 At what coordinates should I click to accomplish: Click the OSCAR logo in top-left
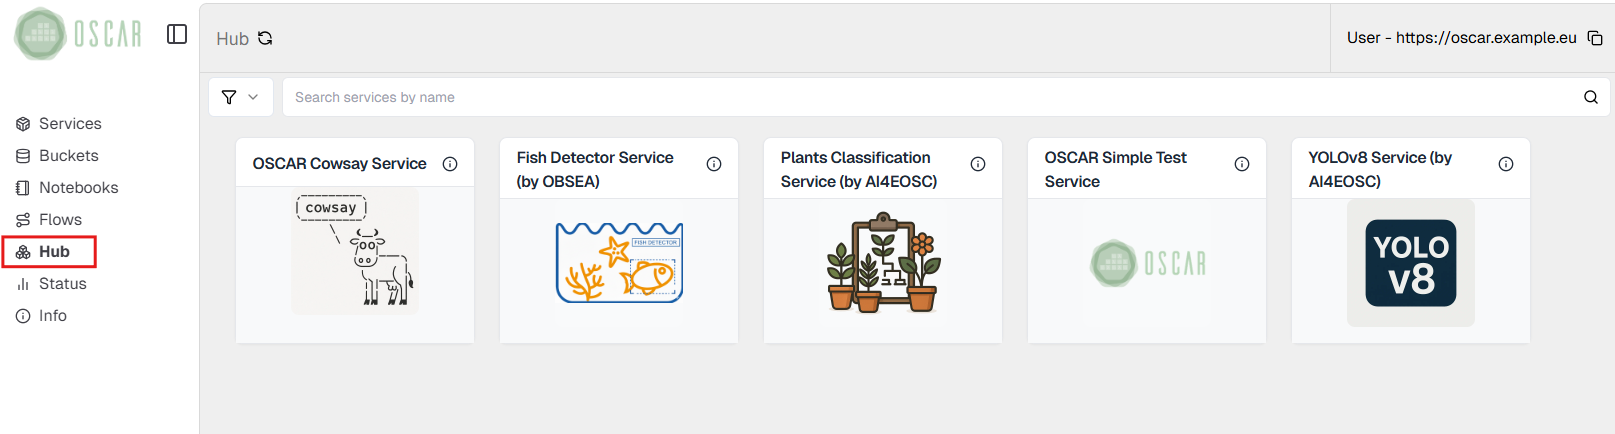click(78, 34)
